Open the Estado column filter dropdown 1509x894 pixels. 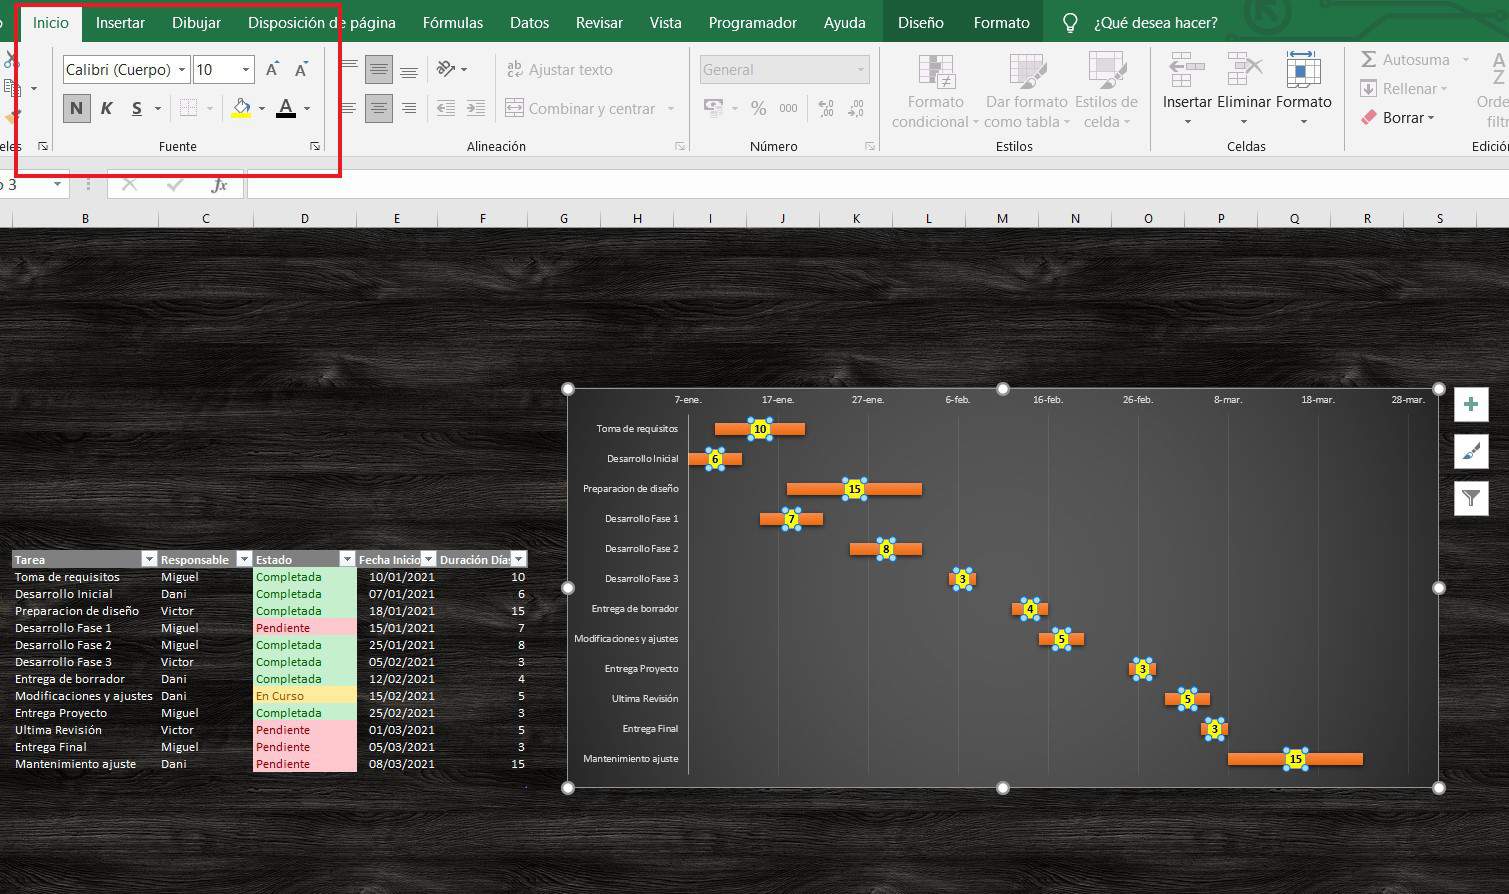click(347, 559)
